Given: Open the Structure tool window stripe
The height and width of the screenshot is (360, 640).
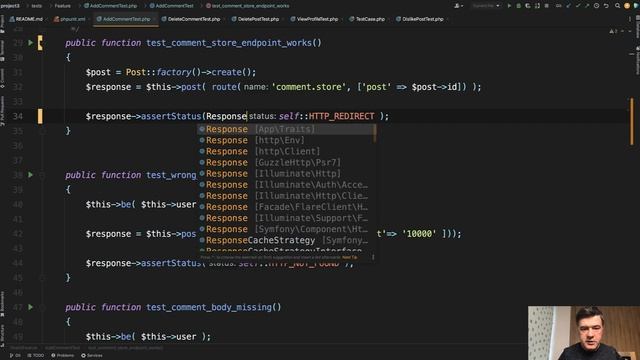Looking at the screenshot, I should point(2,335).
